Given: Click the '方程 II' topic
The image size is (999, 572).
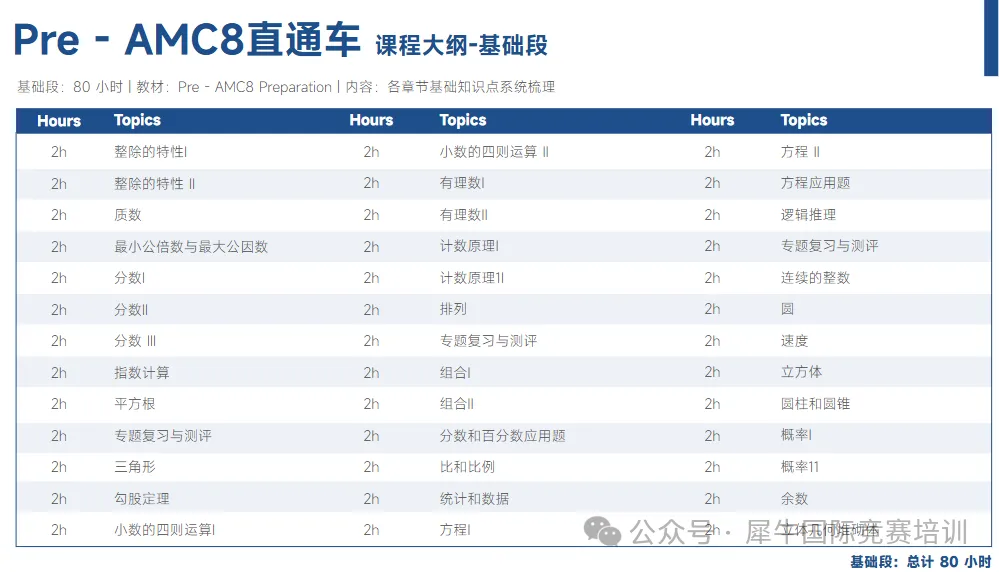Looking at the screenshot, I should 801,152.
